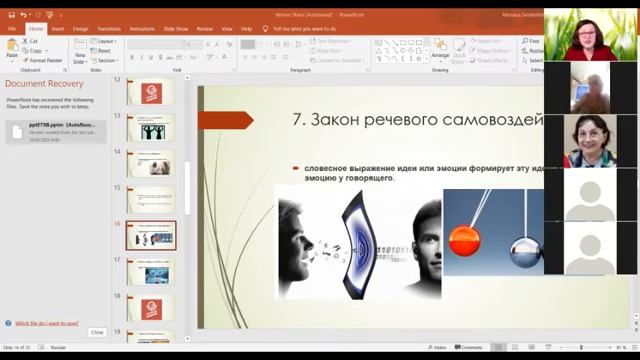640x360 pixels.
Task: Close the Document Recovery pane
Action: [x=97, y=332]
